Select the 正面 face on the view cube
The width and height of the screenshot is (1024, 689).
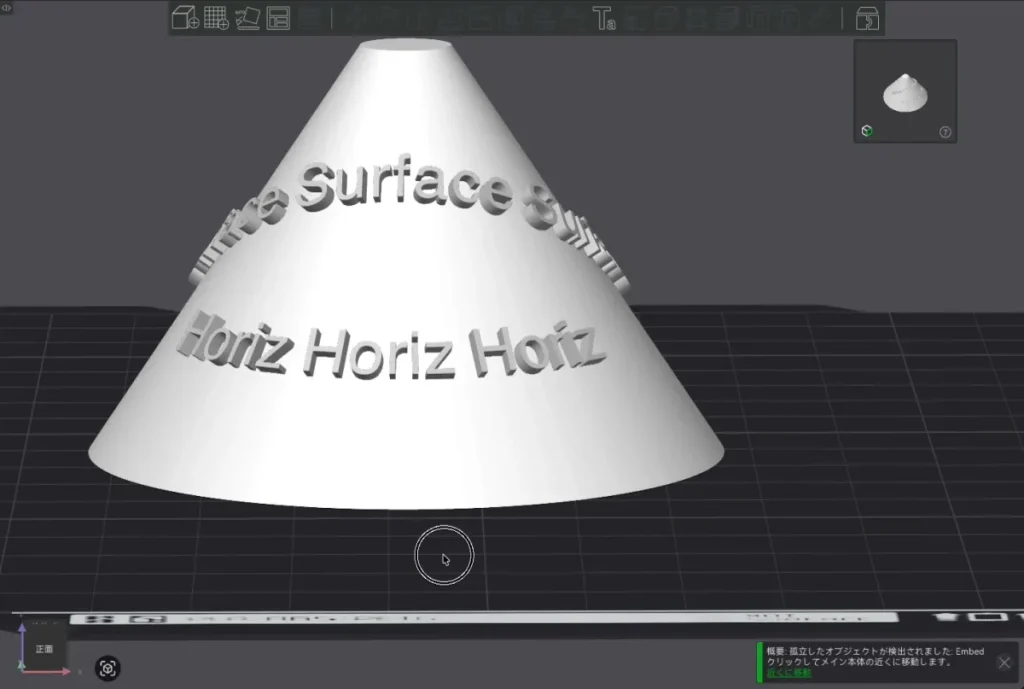click(x=44, y=649)
